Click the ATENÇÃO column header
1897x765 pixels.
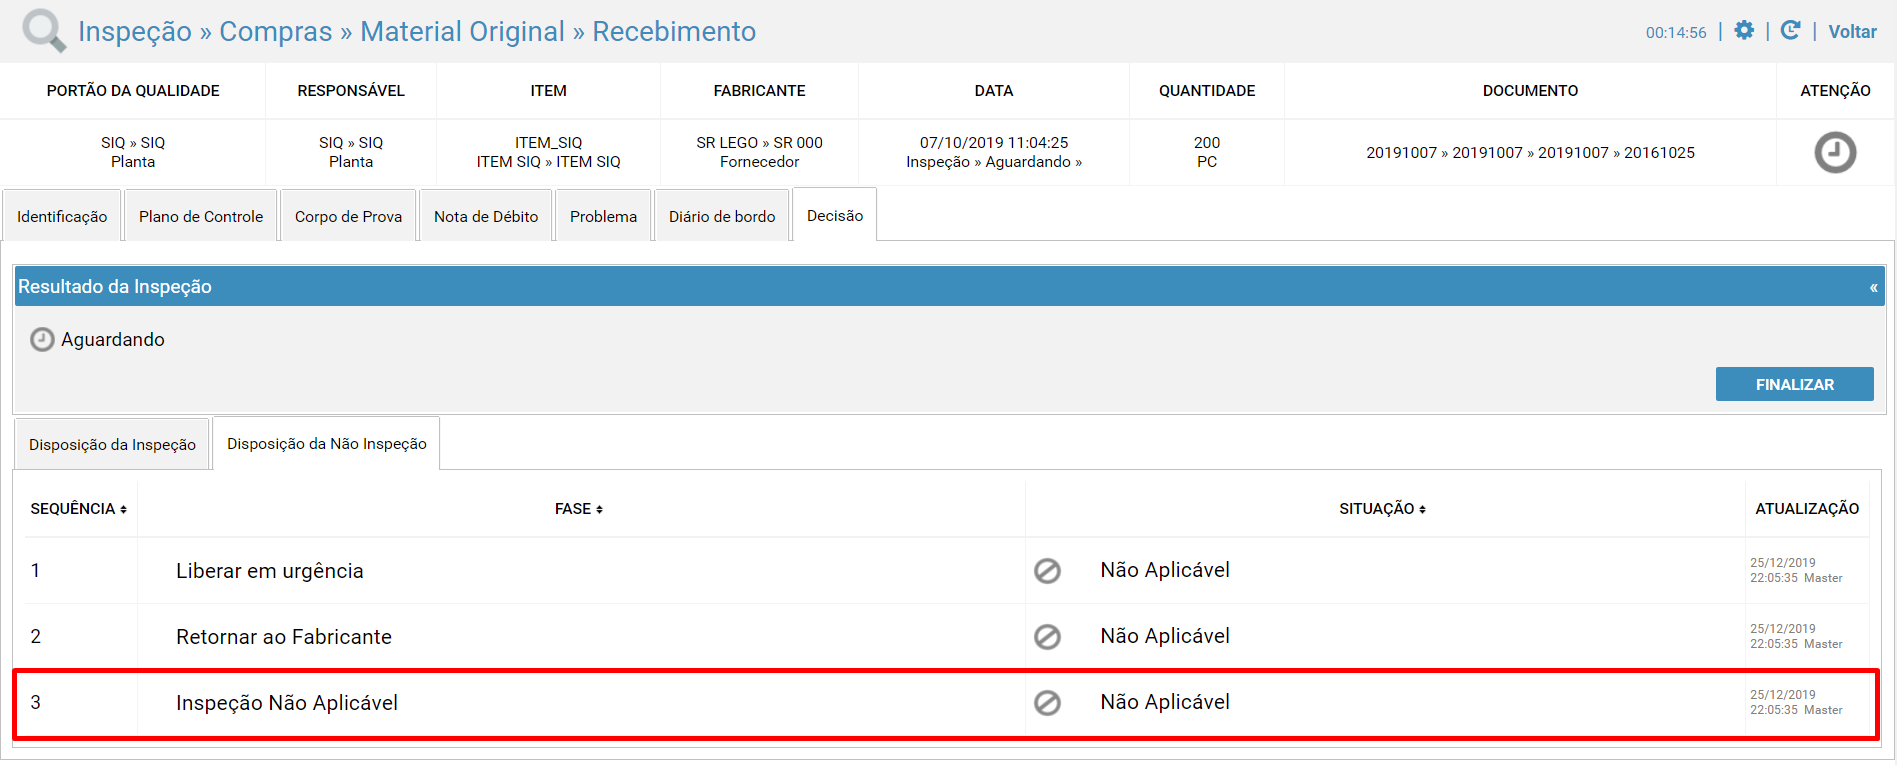tap(1835, 91)
